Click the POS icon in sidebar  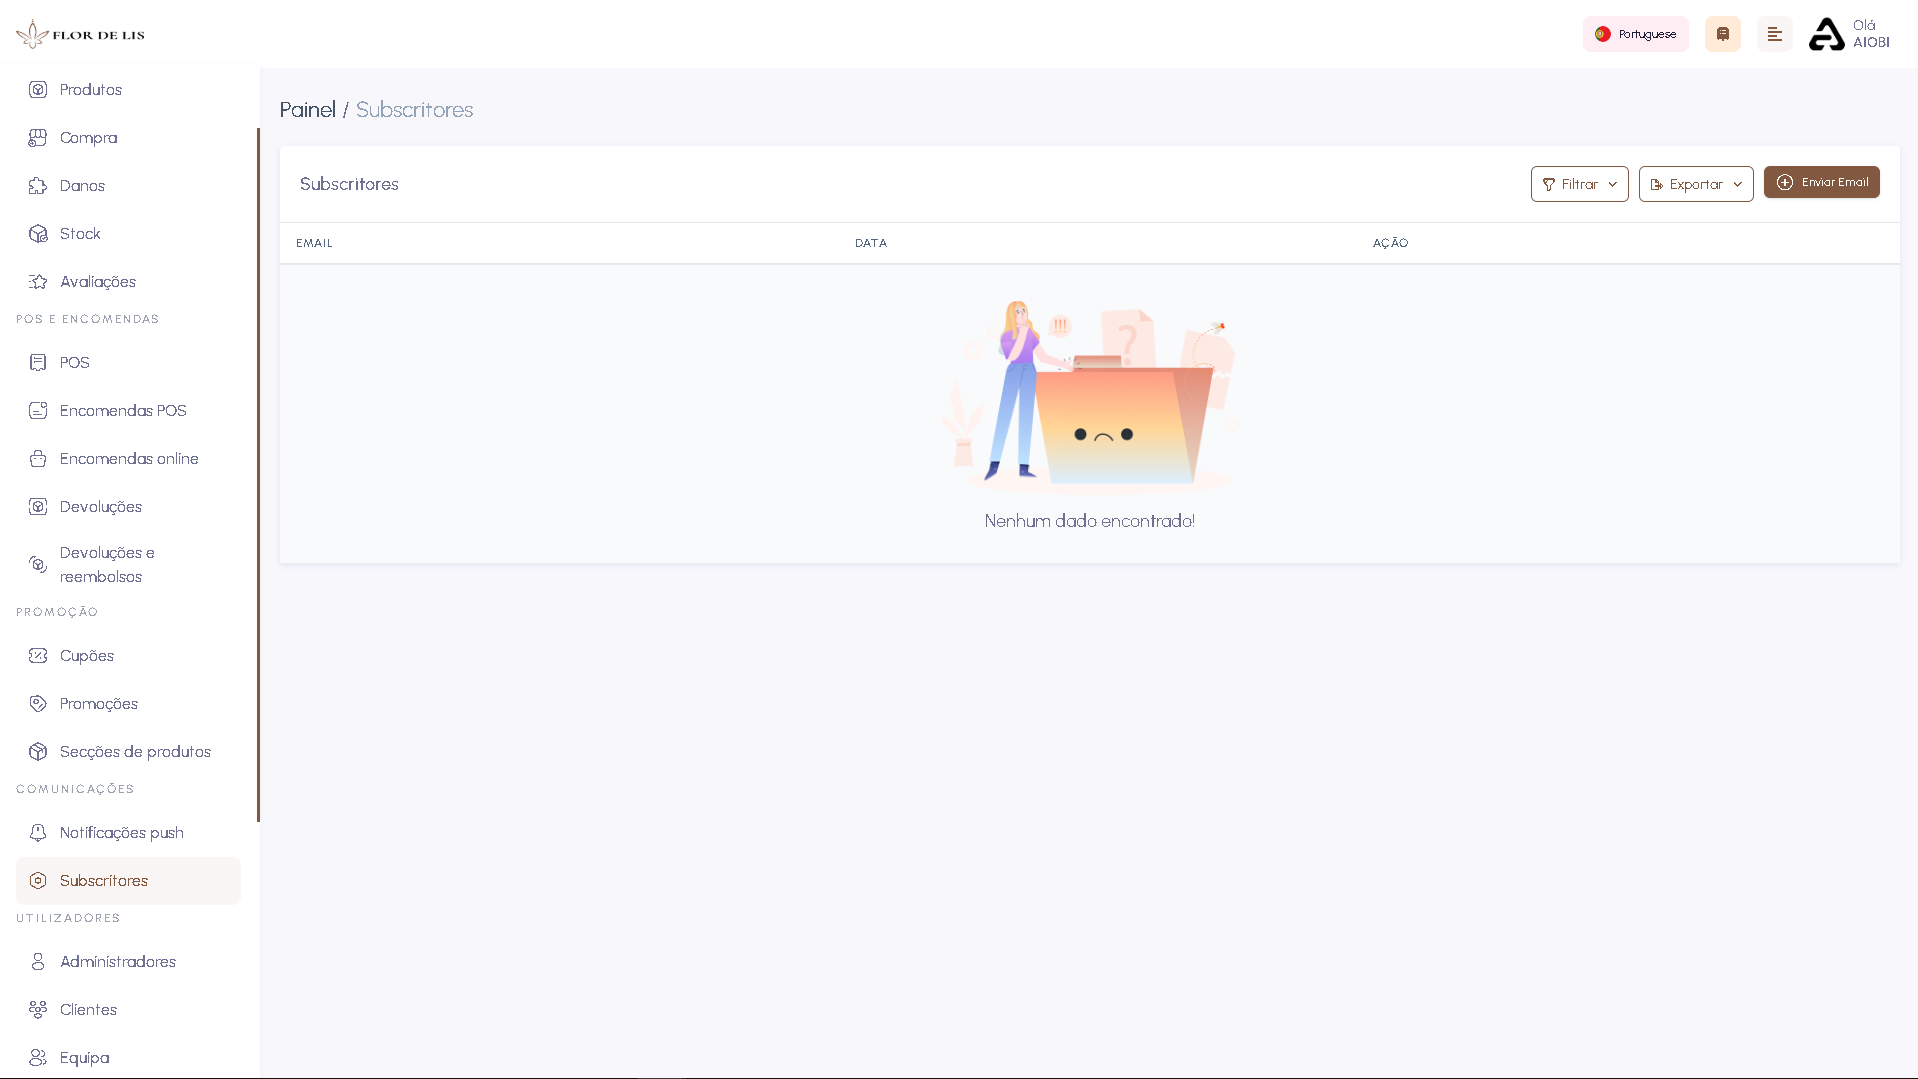click(x=37, y=362)
